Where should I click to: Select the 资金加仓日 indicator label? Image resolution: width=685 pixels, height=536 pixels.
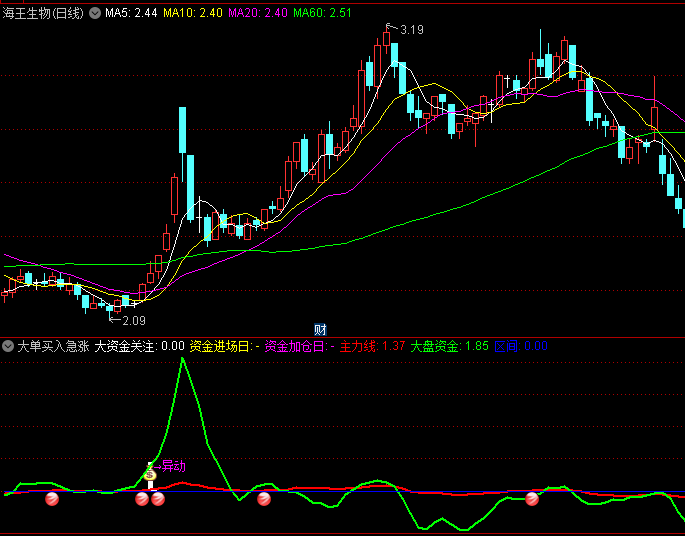click(296, 346)
